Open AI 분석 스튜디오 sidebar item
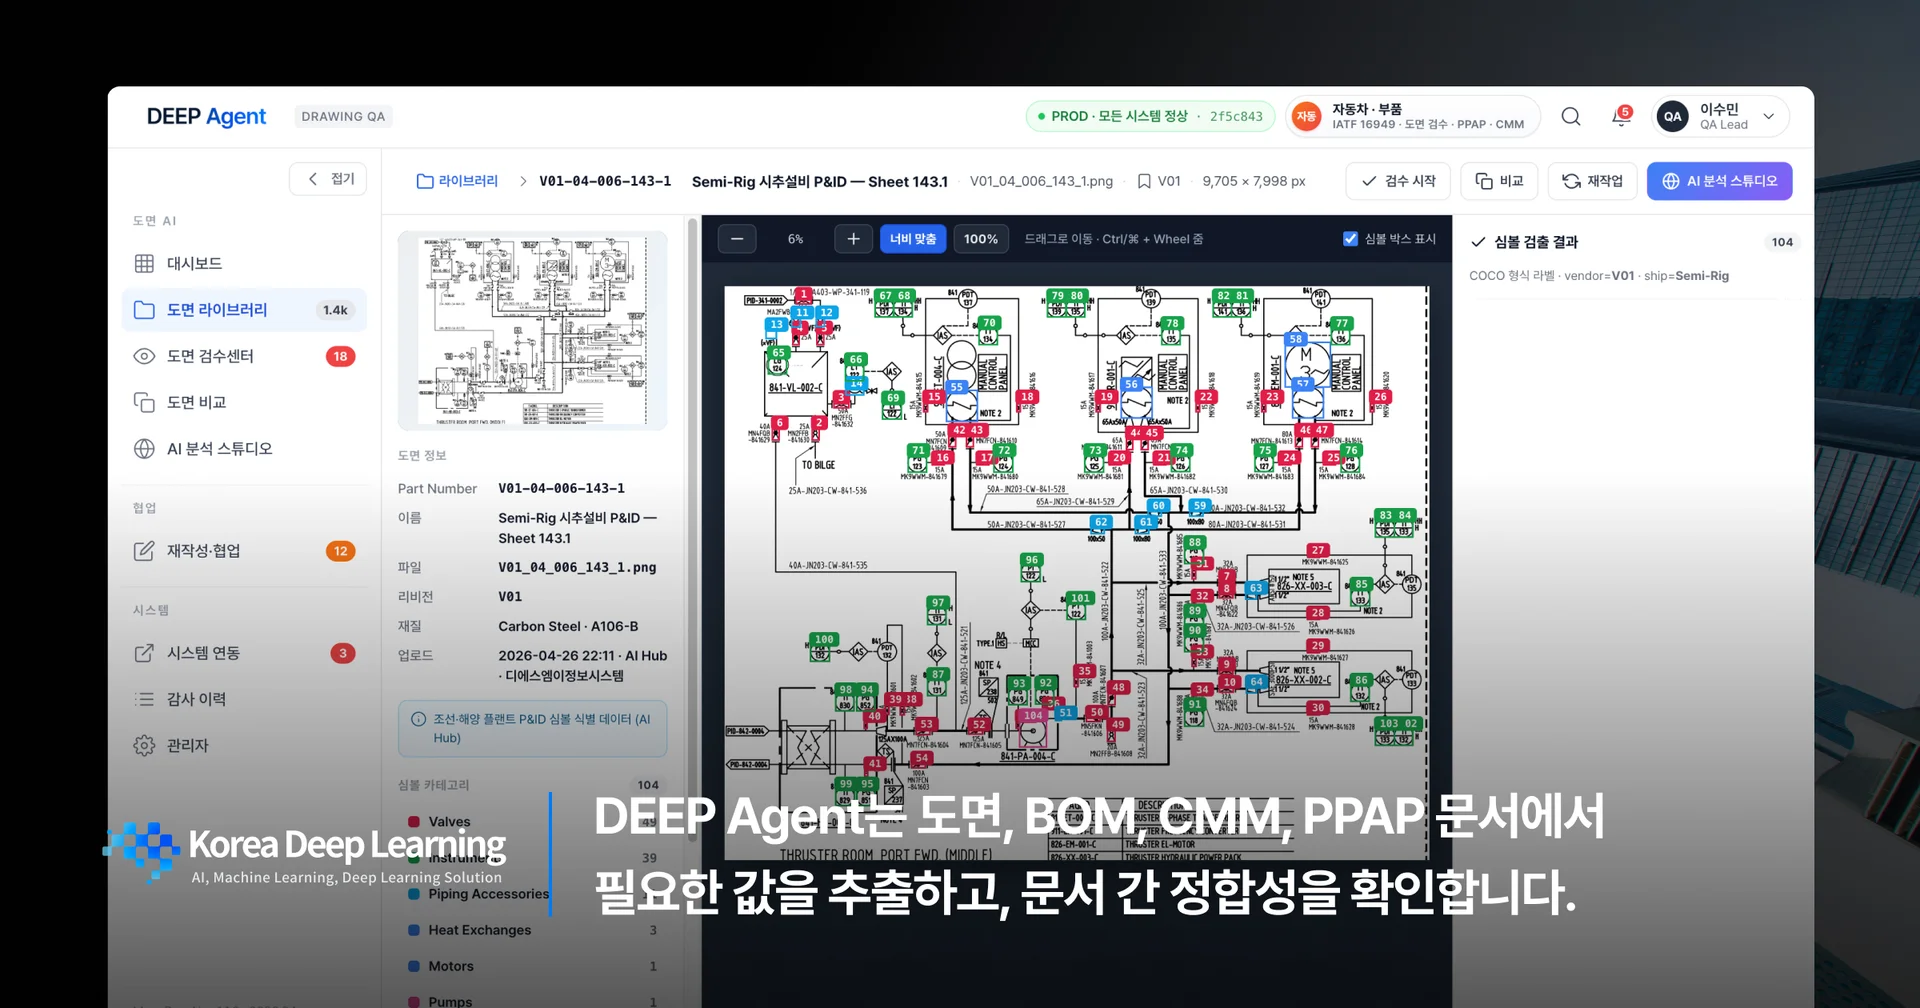The width and height of the screenshot is (1920, 1008). pos(244,449)
